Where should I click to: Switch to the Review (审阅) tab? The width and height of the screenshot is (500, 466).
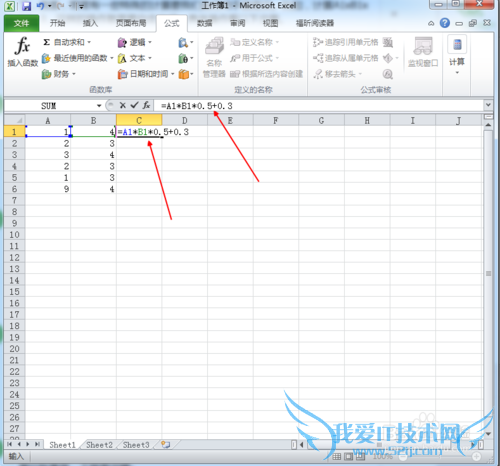coord(238,23)
